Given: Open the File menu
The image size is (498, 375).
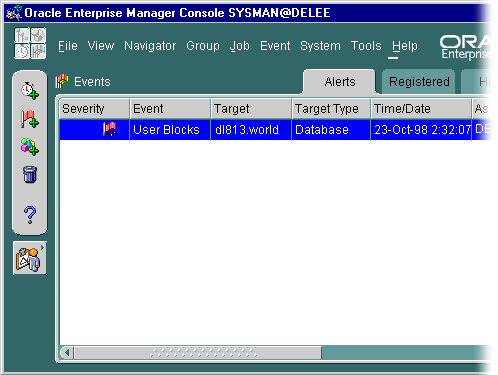Looking at the screenshot, I should tap(68, 46).
